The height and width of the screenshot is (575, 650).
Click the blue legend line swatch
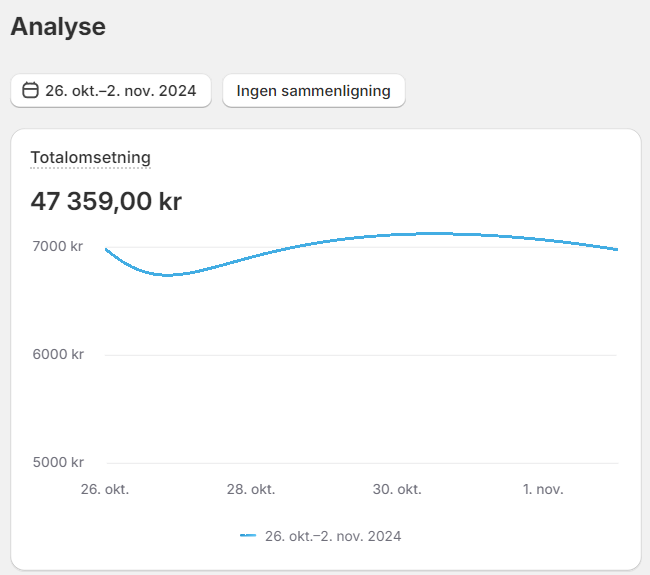pos(248,536)
